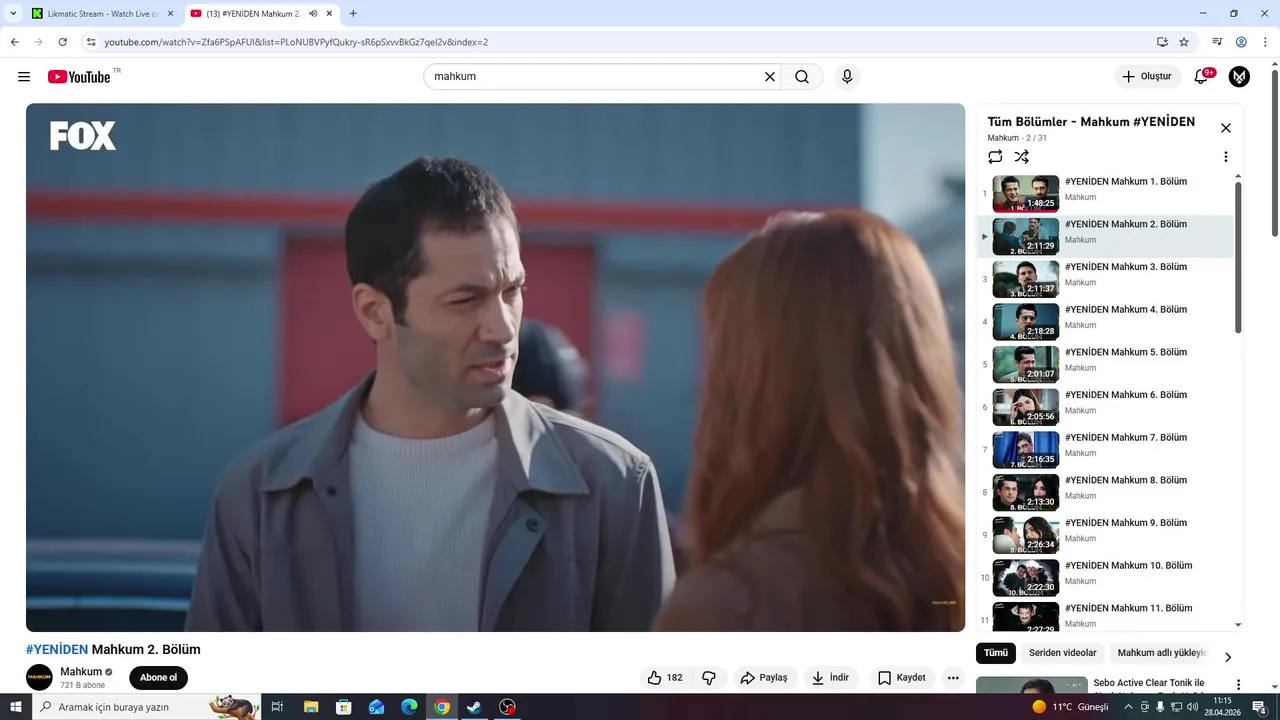Open Chrome three-dot menu
This screenshot has width=1280, height=720.
tap(1264, 42)
